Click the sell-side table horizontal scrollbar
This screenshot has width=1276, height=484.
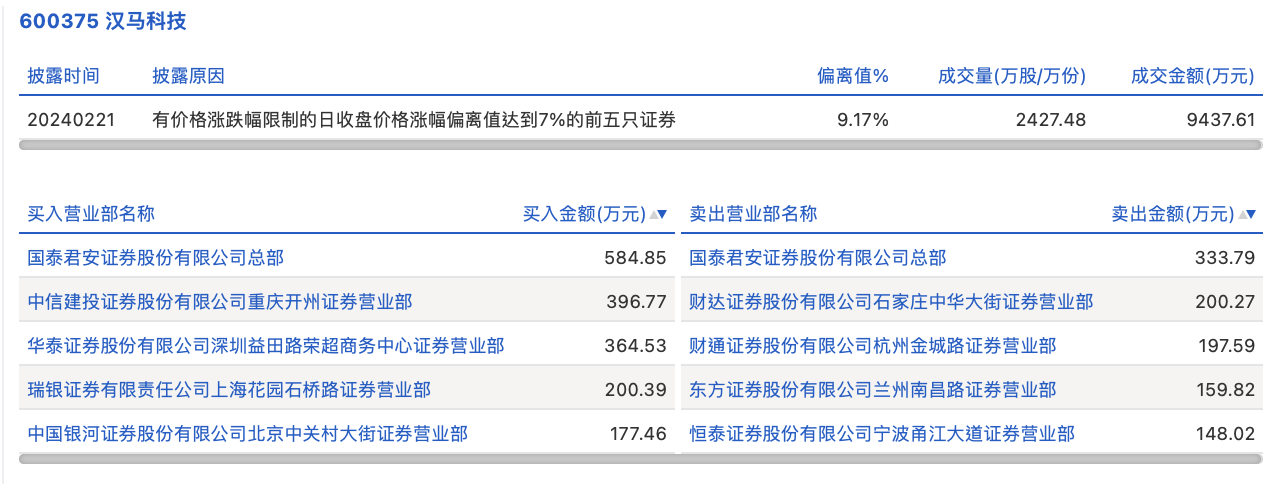point(971,459)
